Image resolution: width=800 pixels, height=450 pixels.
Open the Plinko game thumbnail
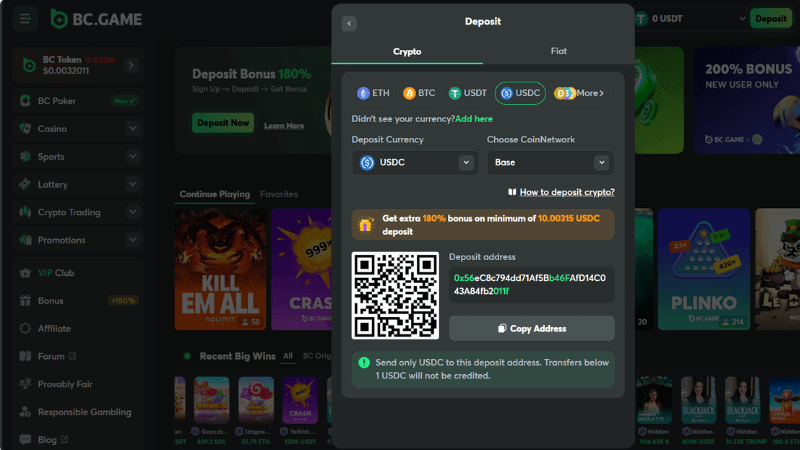(704, 269)
